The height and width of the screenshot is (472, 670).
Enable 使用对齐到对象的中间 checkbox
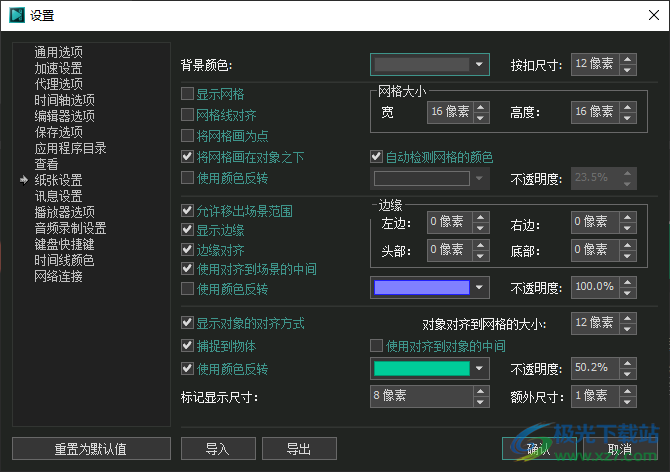point(376,345)
